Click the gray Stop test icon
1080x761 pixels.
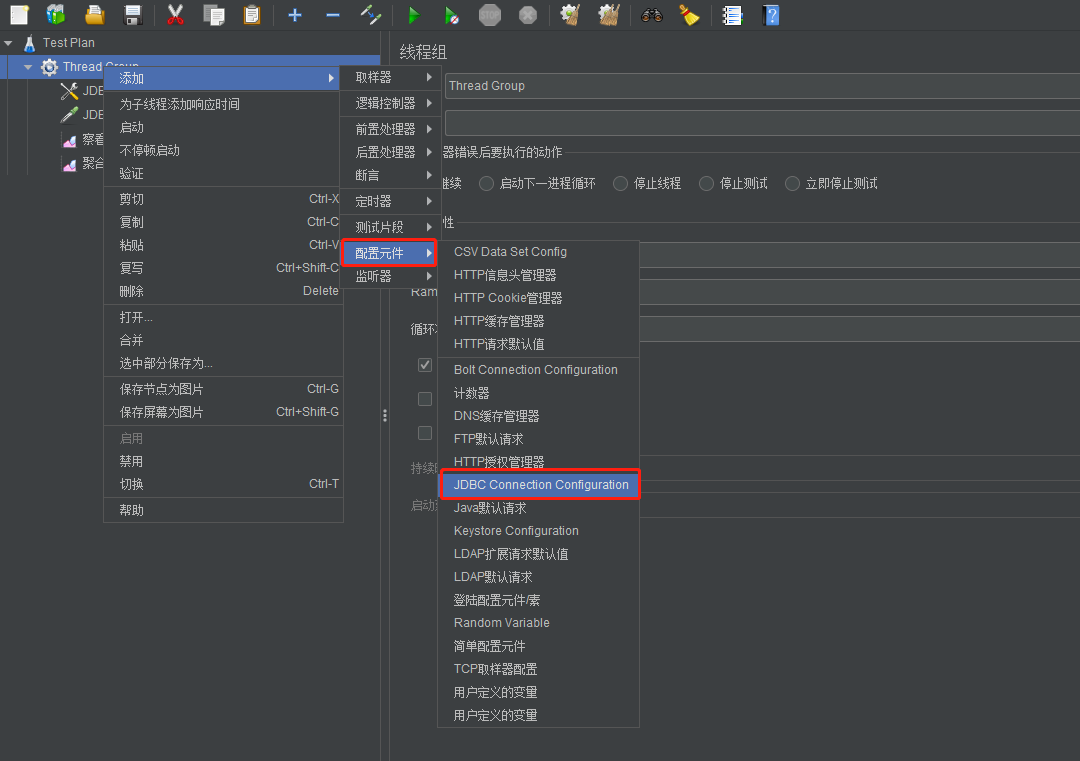(x=488, y=15)
